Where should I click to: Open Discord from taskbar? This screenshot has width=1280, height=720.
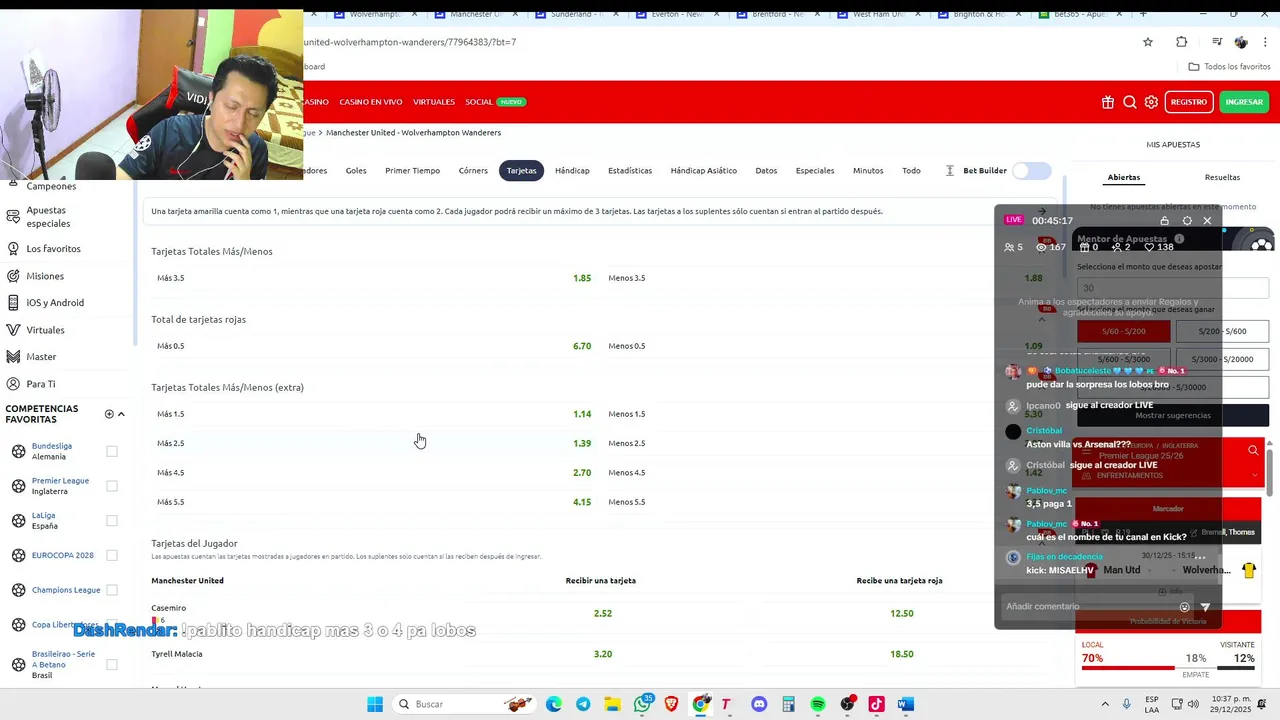click(x=759, y=704)
